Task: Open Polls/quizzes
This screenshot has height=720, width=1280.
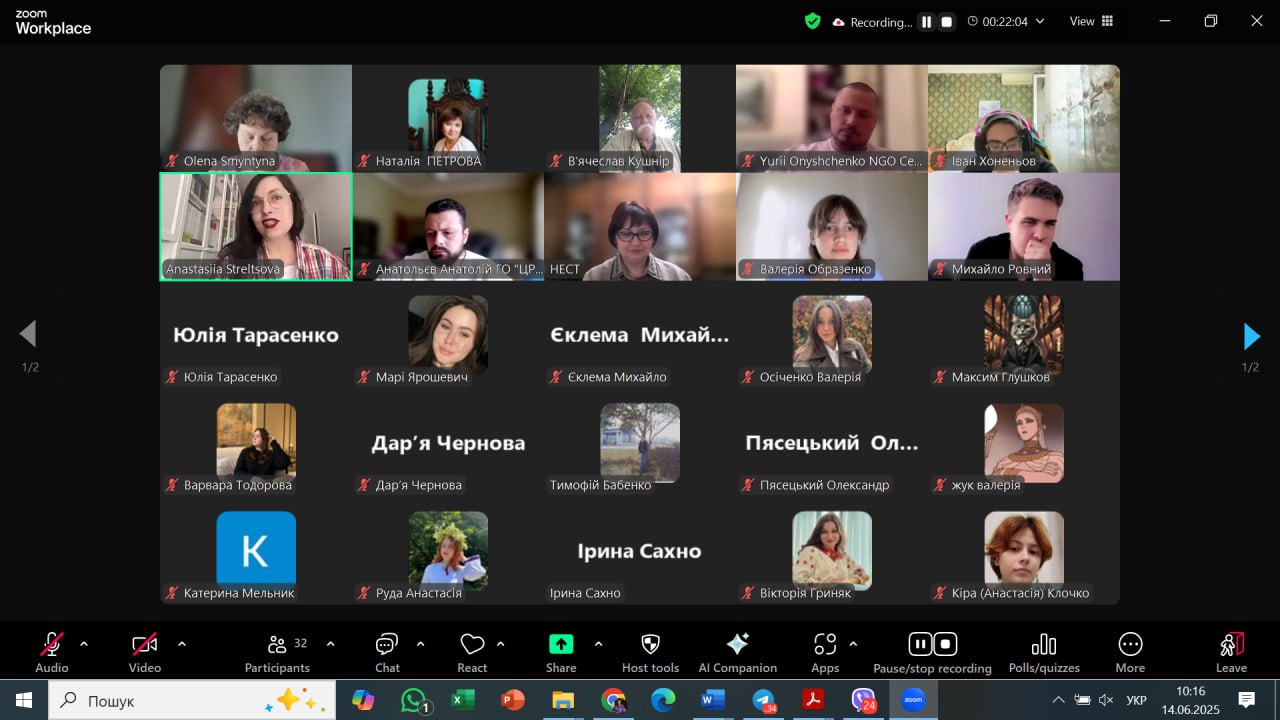Action: tap(1043, 651)
